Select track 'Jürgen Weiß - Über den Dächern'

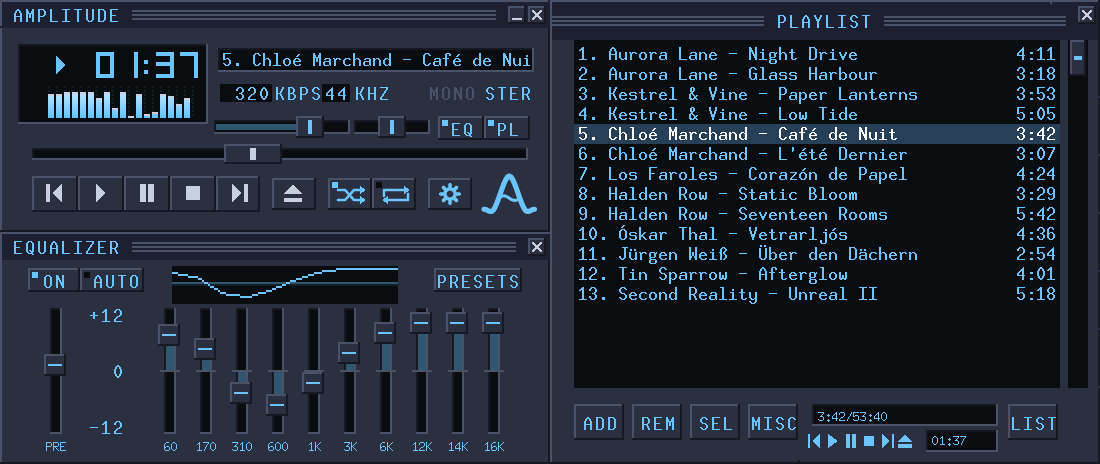[817, 254]
